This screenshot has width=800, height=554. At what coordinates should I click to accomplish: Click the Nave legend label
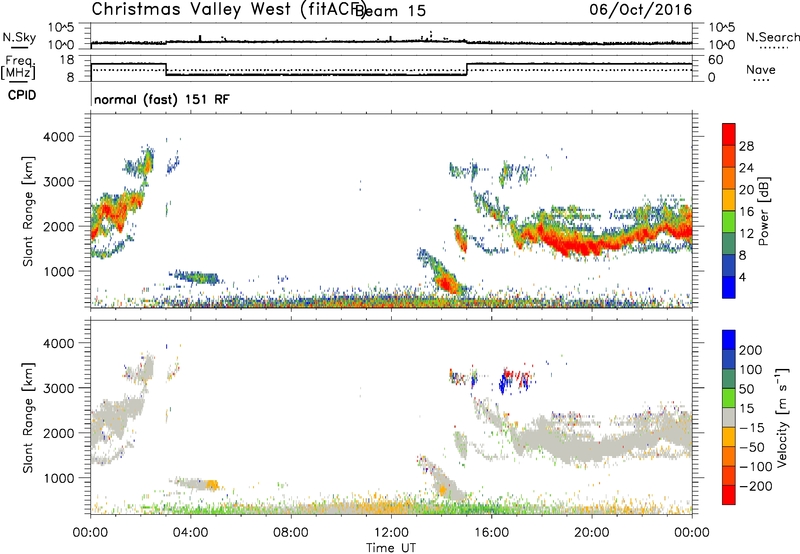[x=761, y=69]
